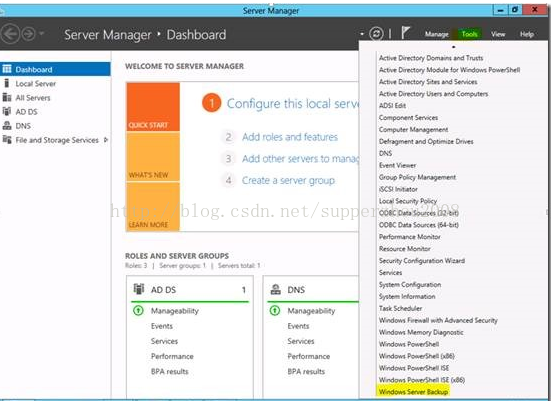Click Configure this local server link
Screen dimensions: 551x401
(x=293, y=104)
